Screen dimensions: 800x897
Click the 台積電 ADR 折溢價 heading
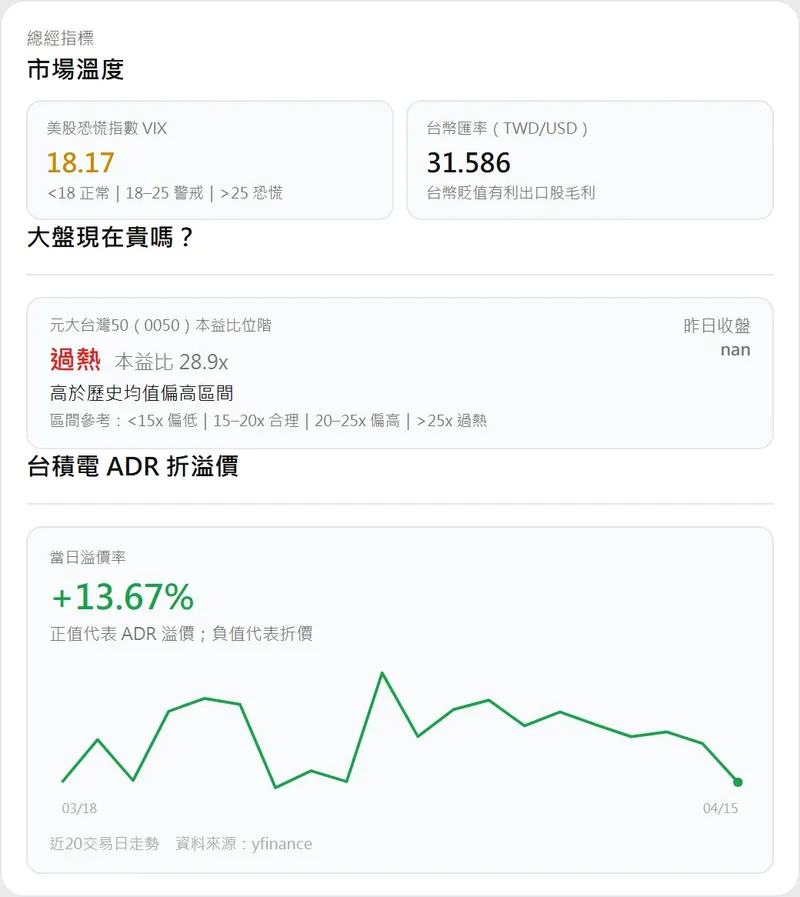point(132,466)
